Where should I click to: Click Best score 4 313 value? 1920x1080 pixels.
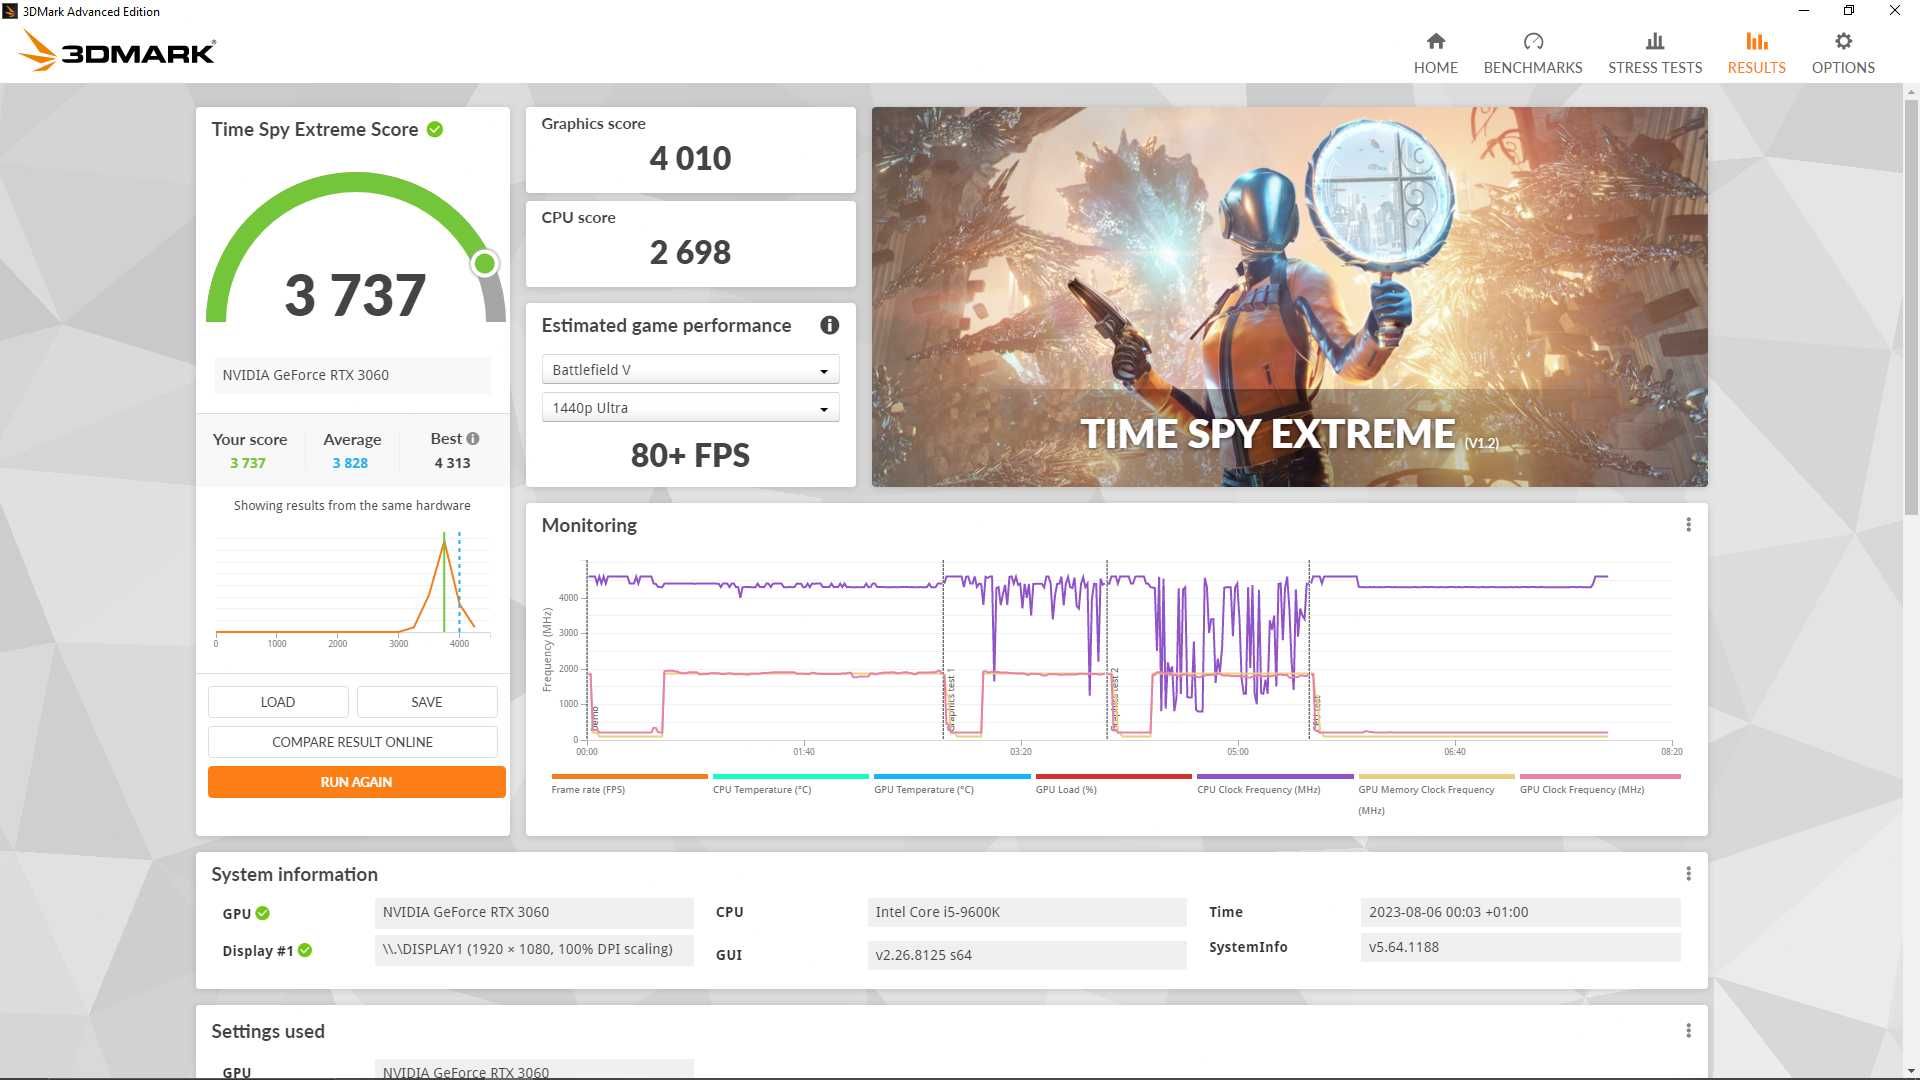pos(452,463)
